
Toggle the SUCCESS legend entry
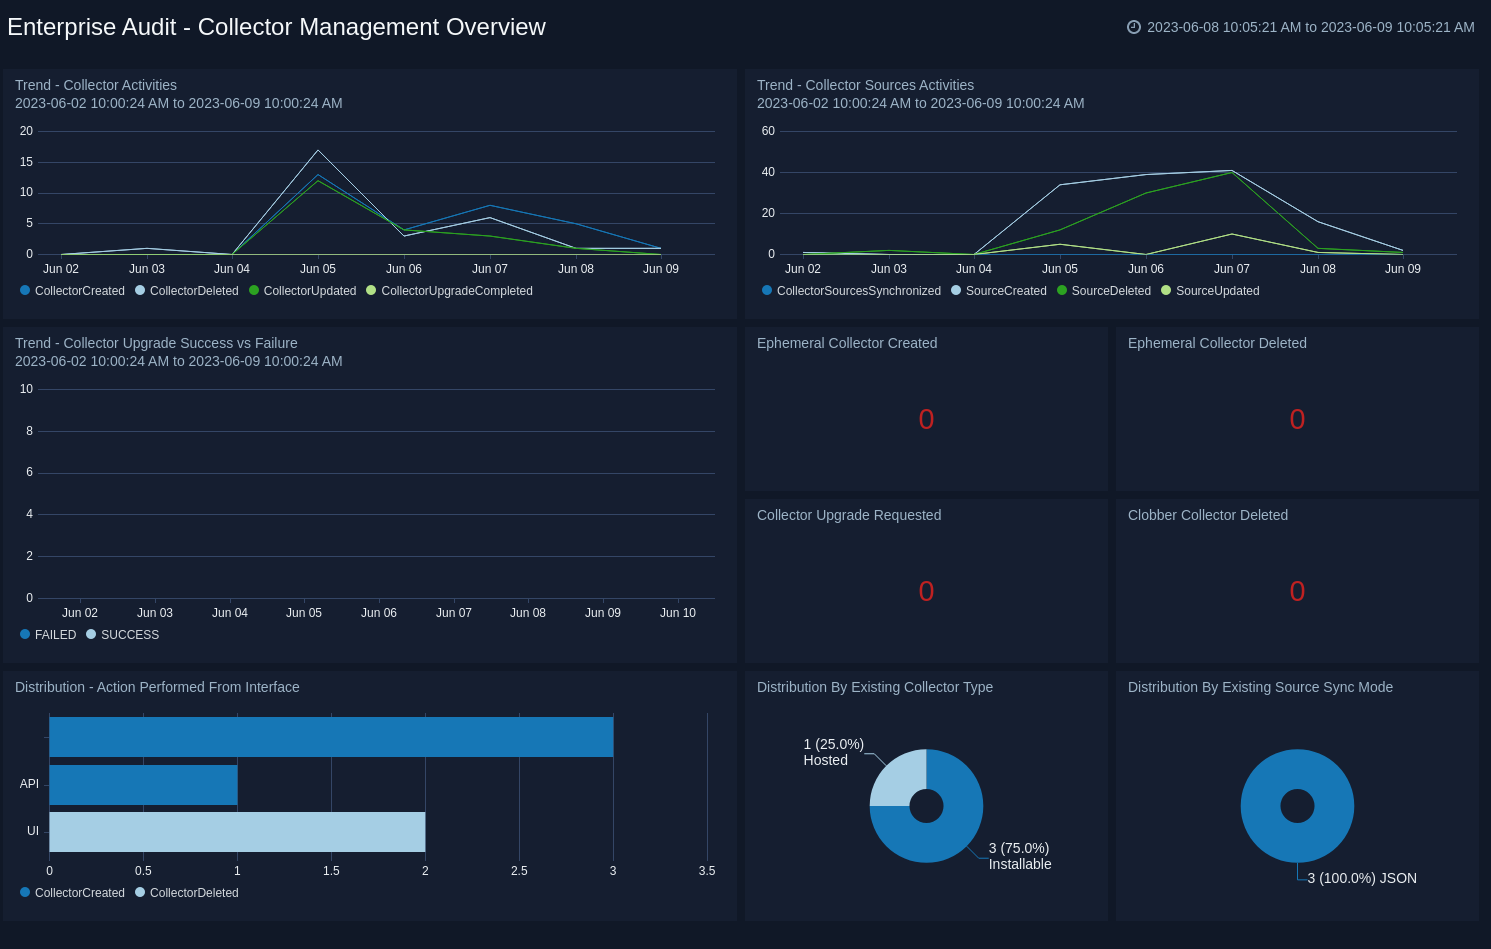click(x=129, y=635)
